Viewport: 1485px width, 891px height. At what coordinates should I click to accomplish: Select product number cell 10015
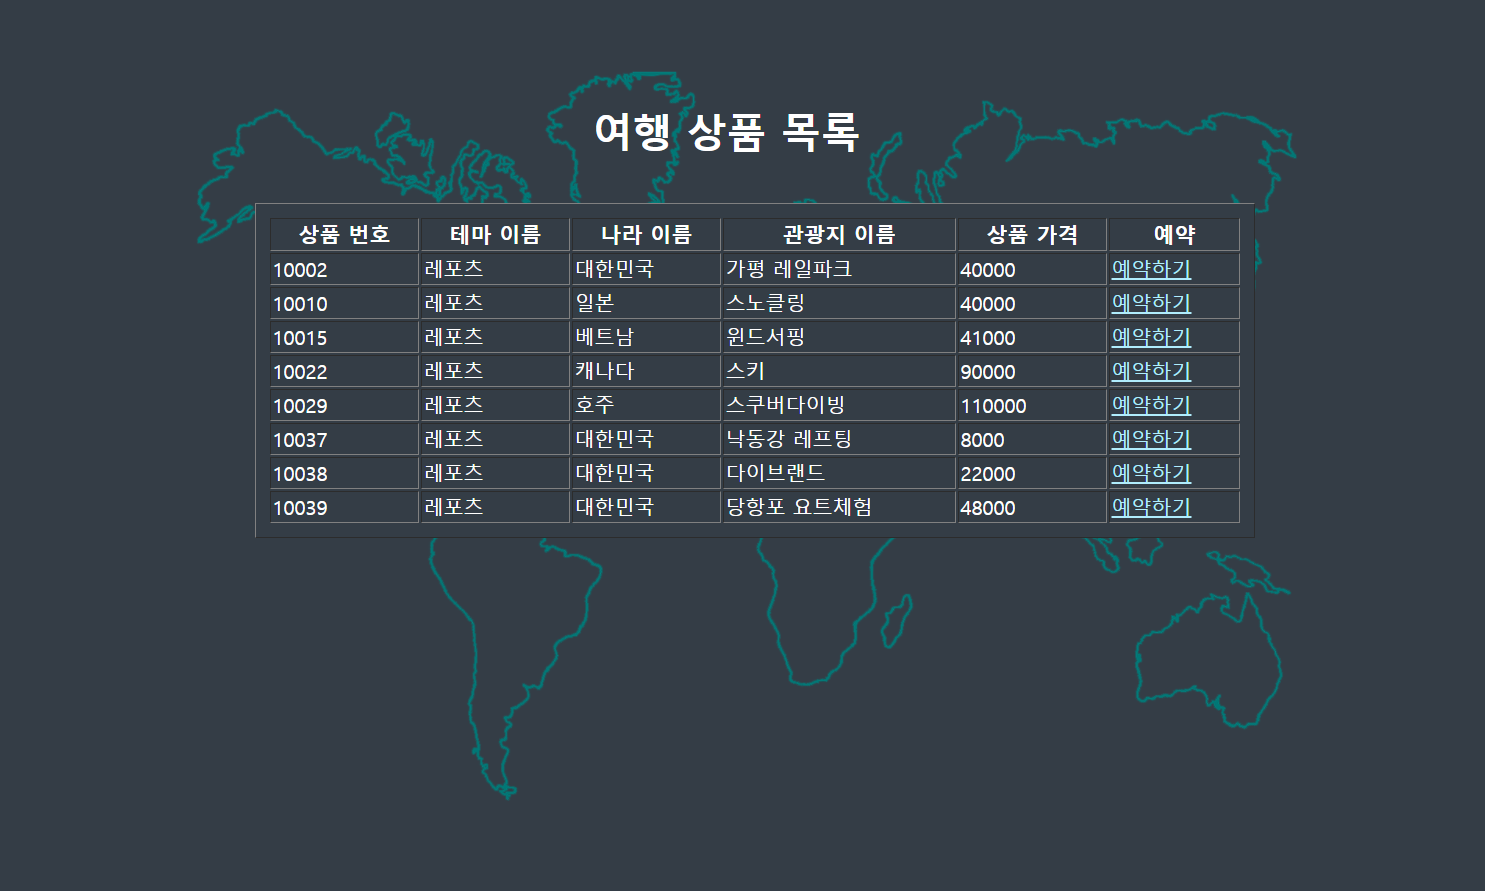pos(344,337)
